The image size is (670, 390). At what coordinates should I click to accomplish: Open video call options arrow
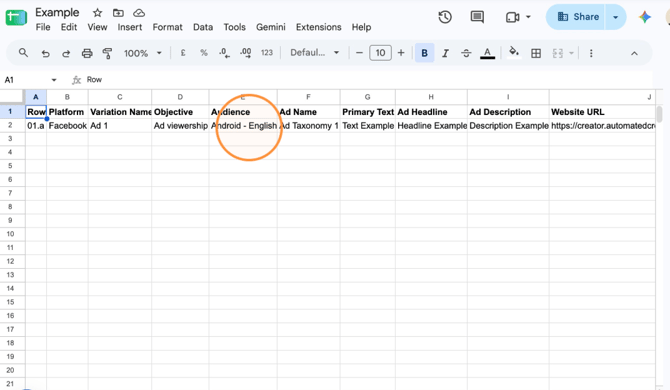tap(528, 17)
